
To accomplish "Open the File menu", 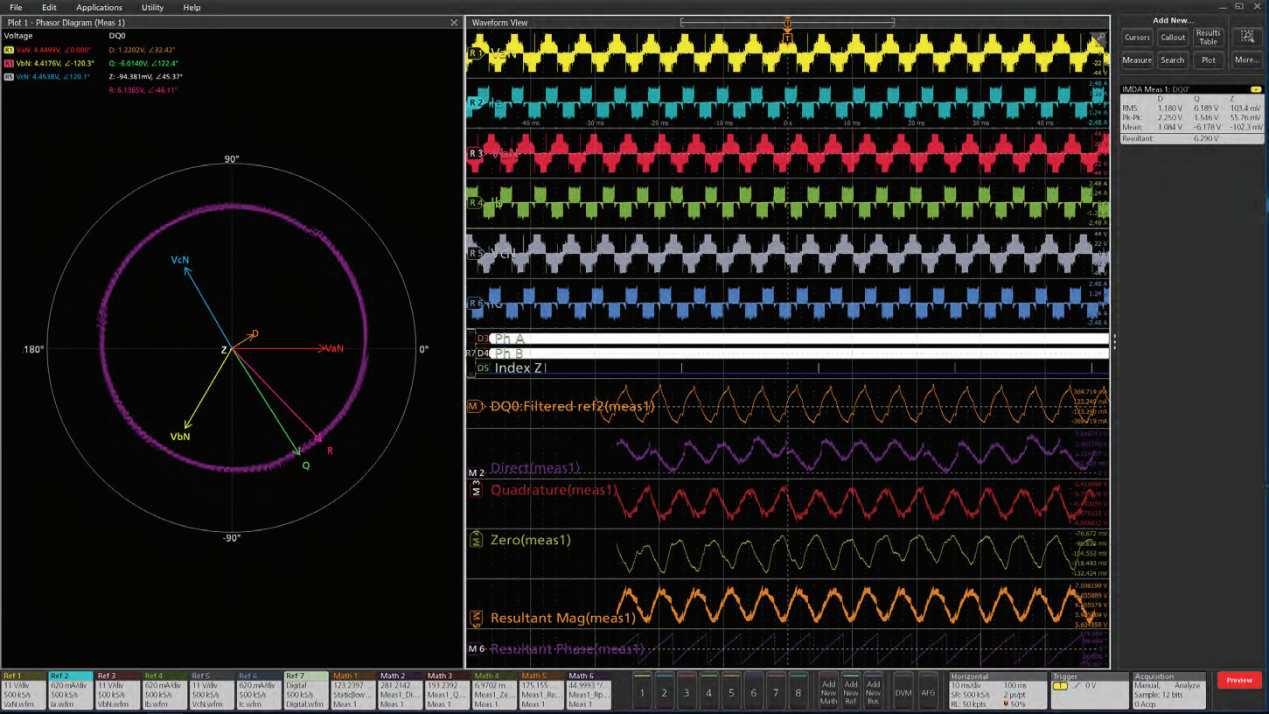I will pos(16,7).
